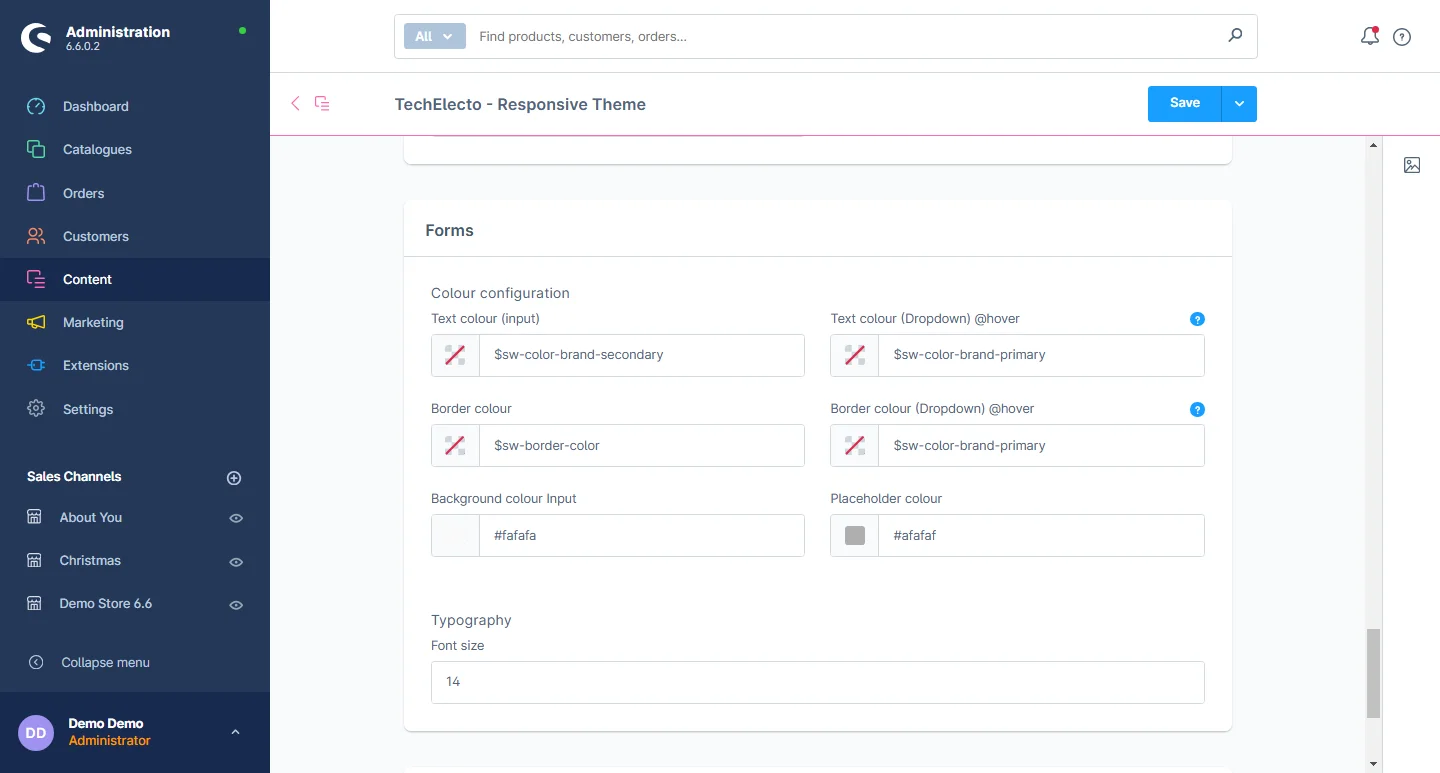Toggle visibility eye for Christmas channel
This screenshot has width=1440, height=773.
[236, 562]
